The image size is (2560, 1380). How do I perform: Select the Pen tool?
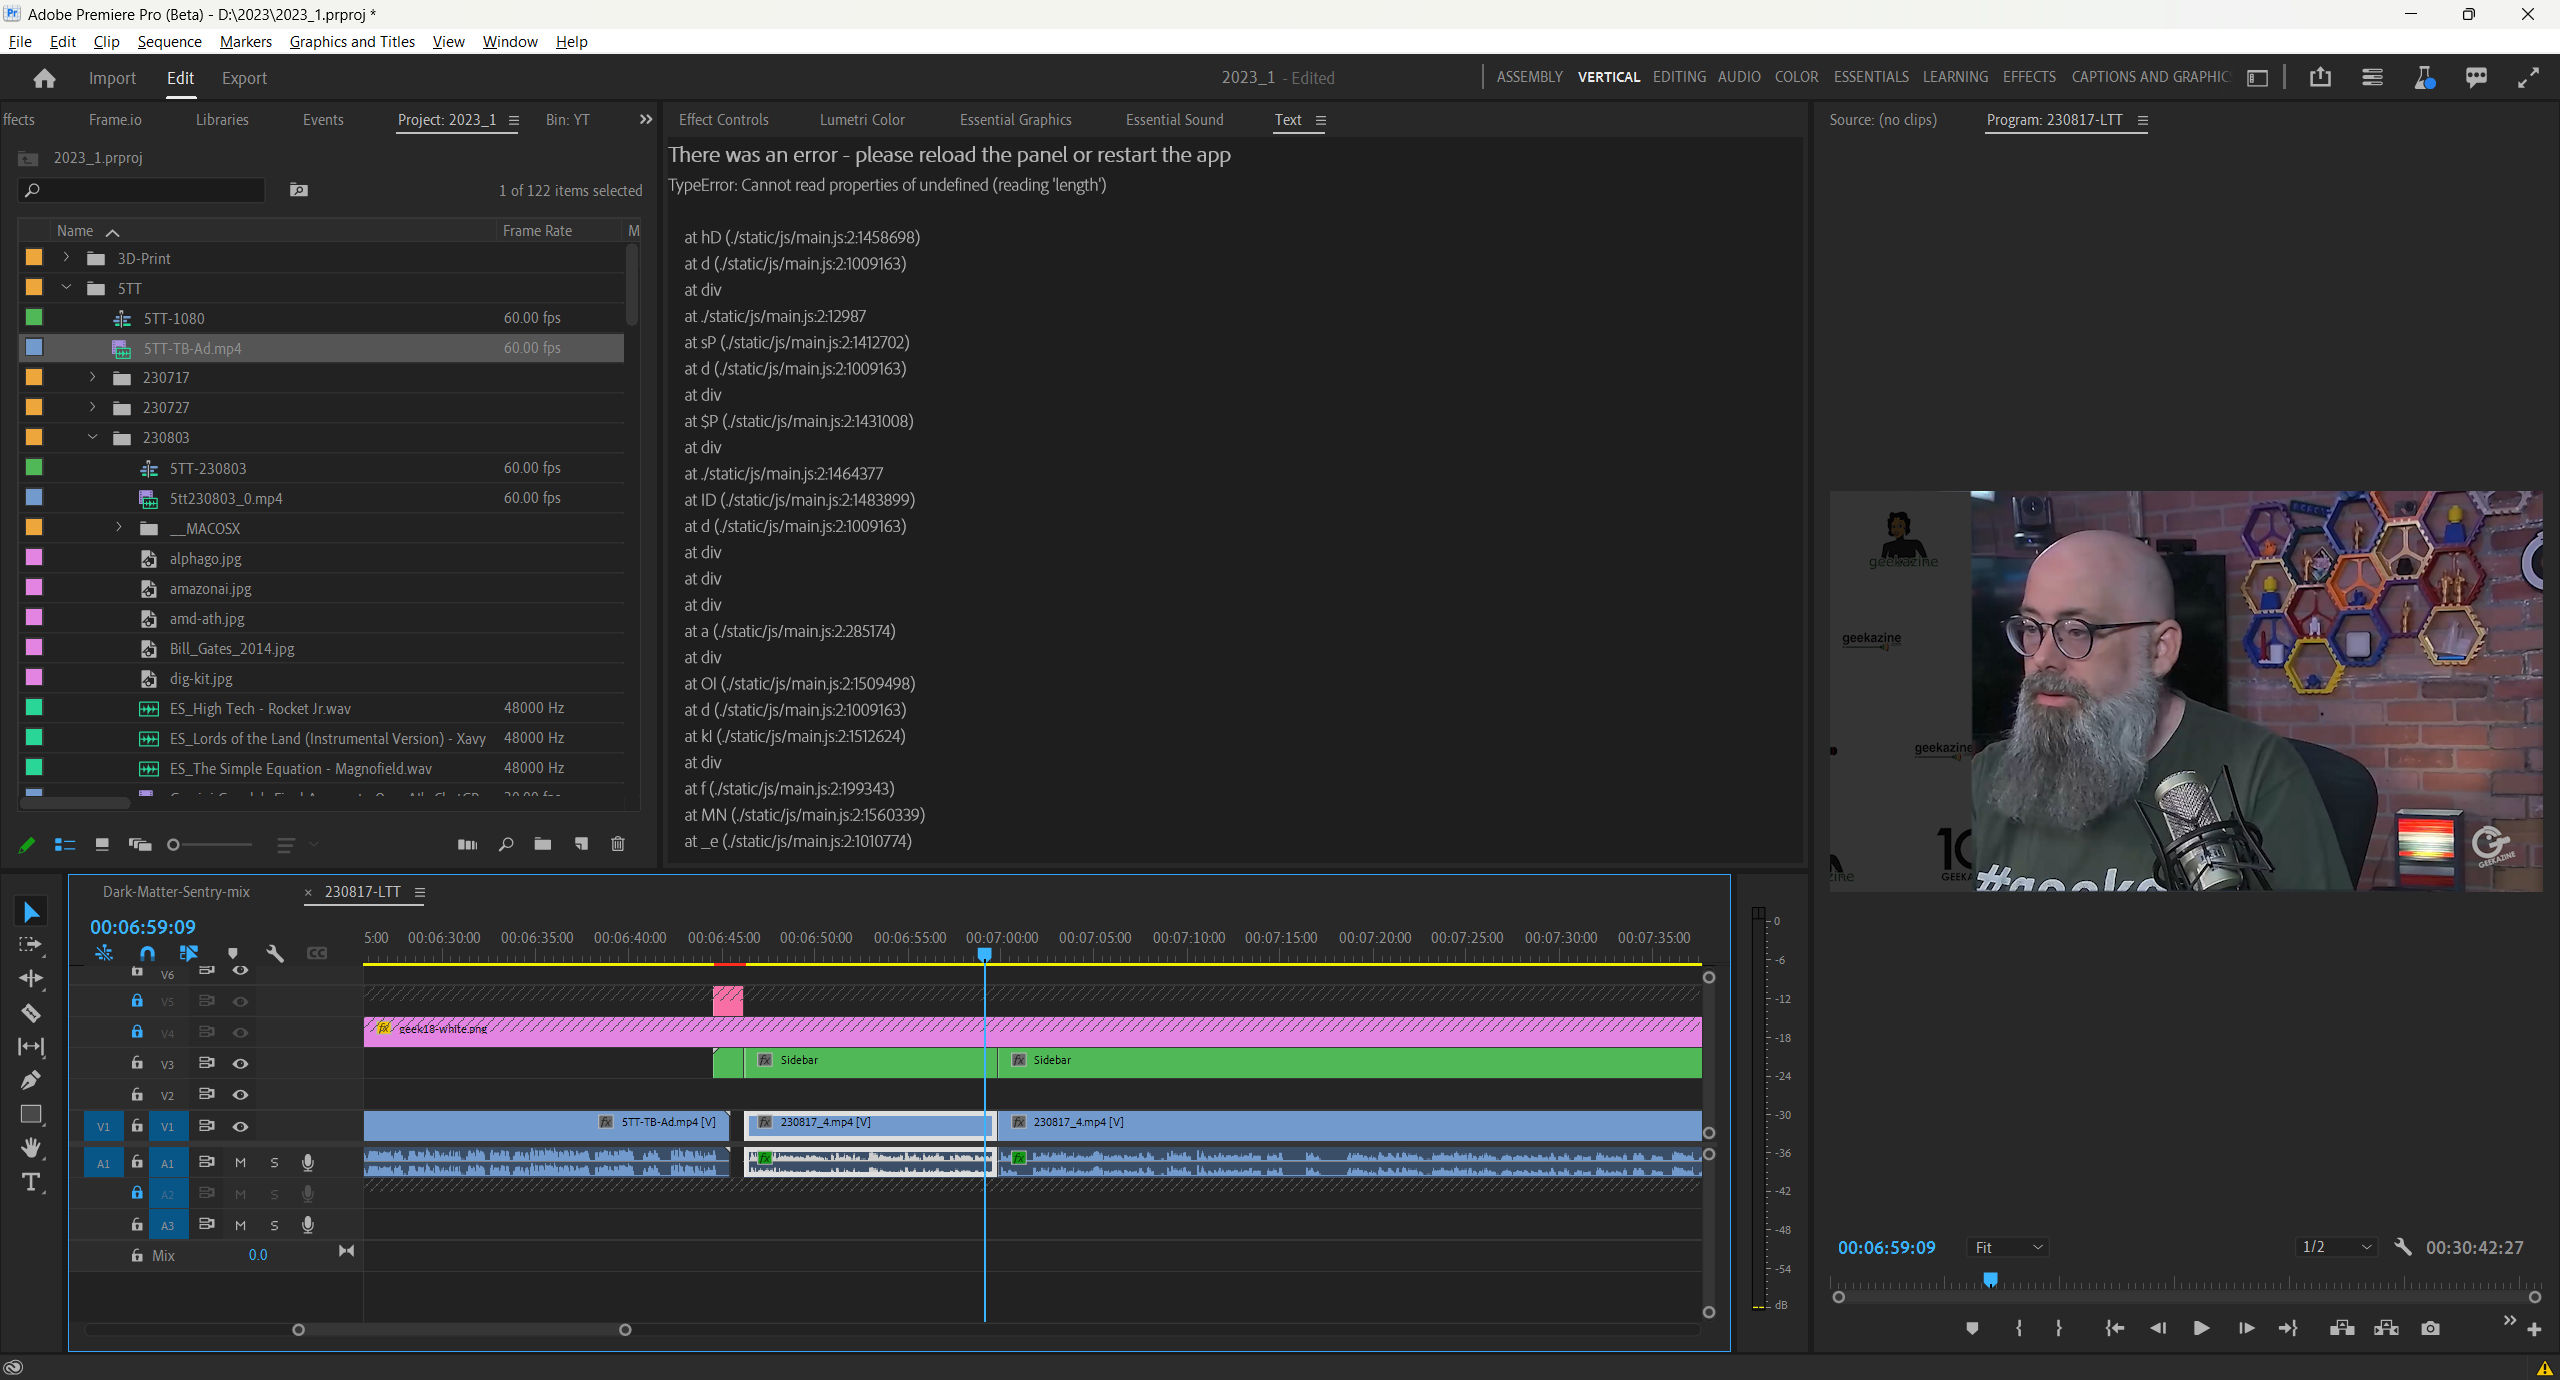tap(31, 1081)
